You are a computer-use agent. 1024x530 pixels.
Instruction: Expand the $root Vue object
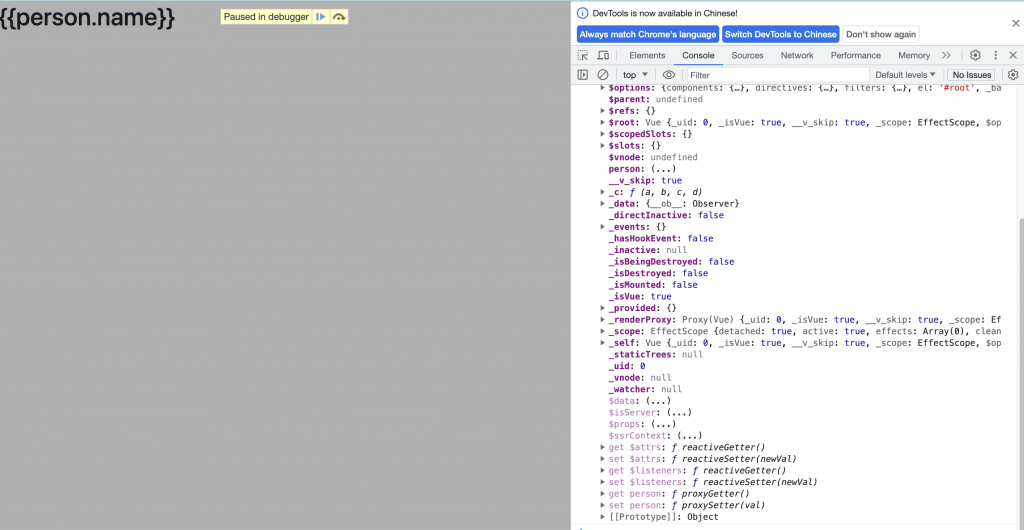[603, 123]
